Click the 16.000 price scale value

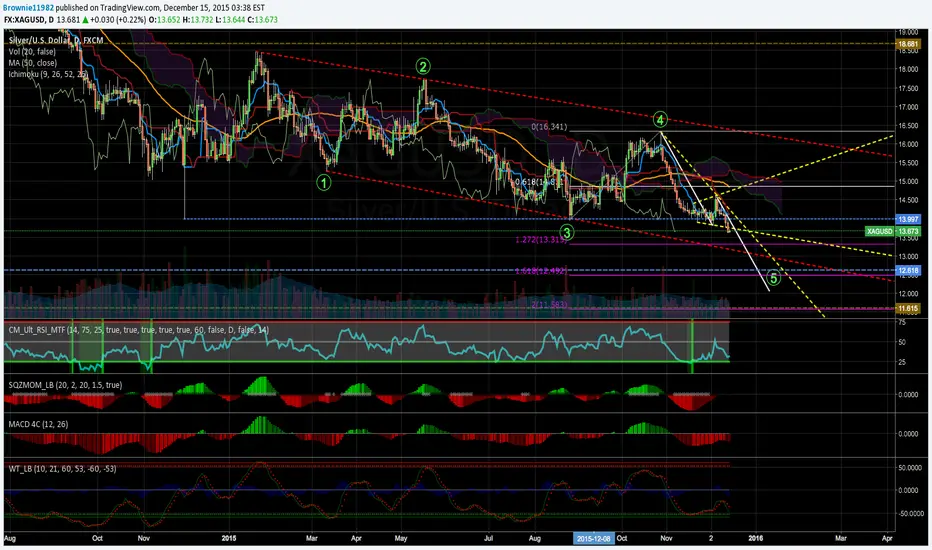coord(908,144)
